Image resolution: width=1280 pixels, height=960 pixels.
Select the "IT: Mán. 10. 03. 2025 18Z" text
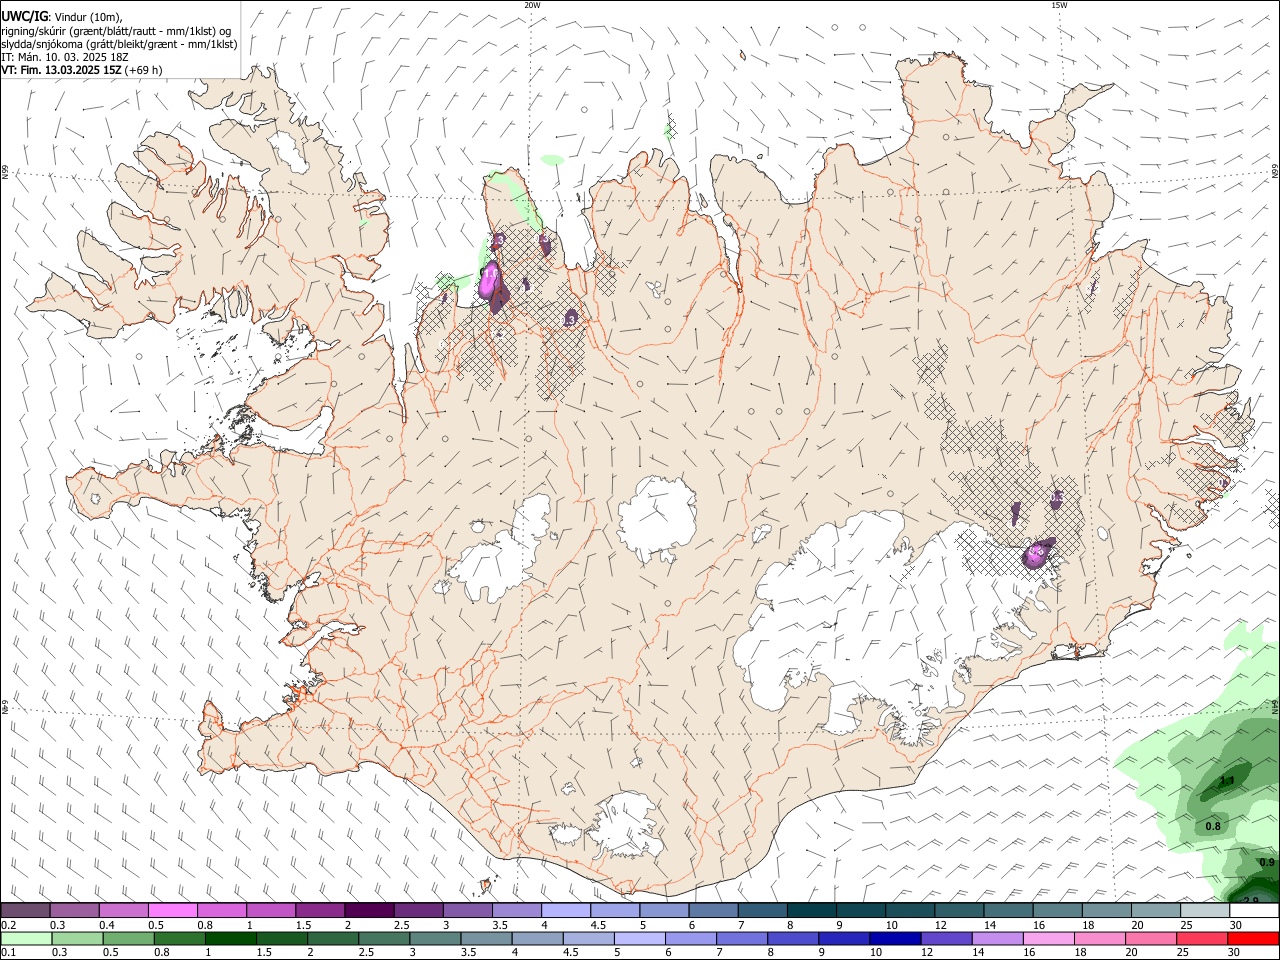point(64,57)
